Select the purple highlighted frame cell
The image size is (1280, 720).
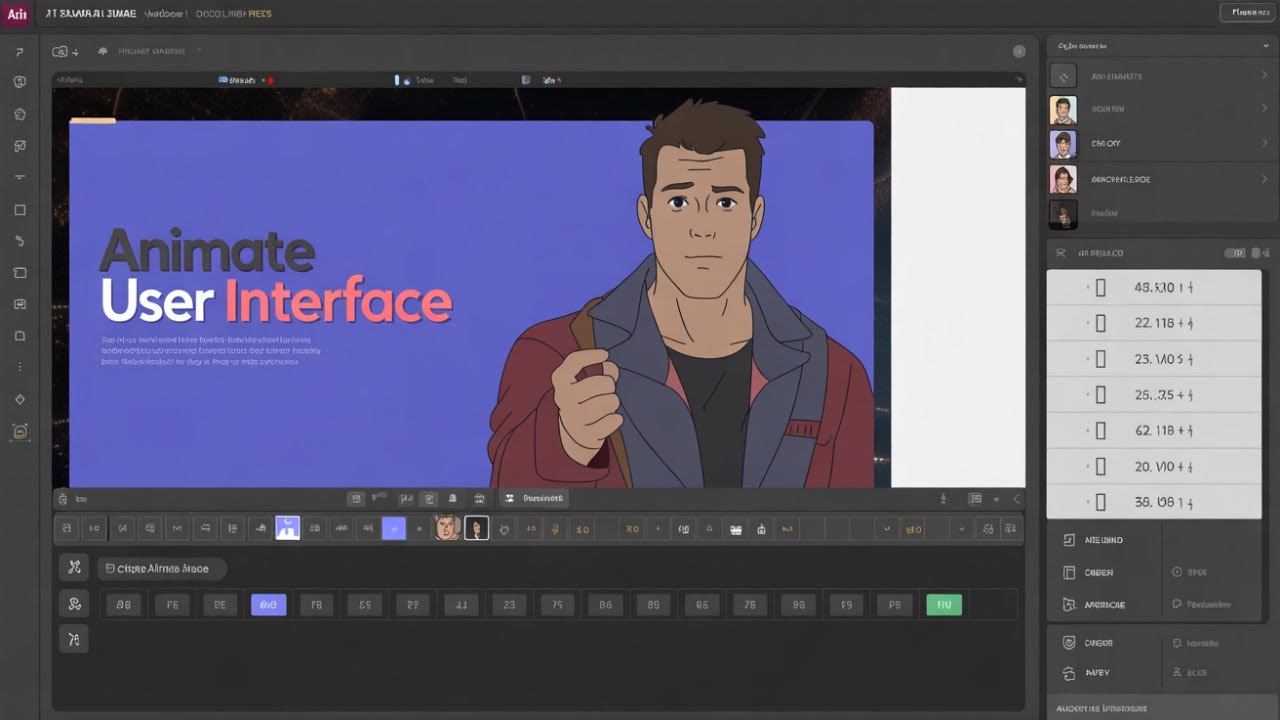point(268,604)
